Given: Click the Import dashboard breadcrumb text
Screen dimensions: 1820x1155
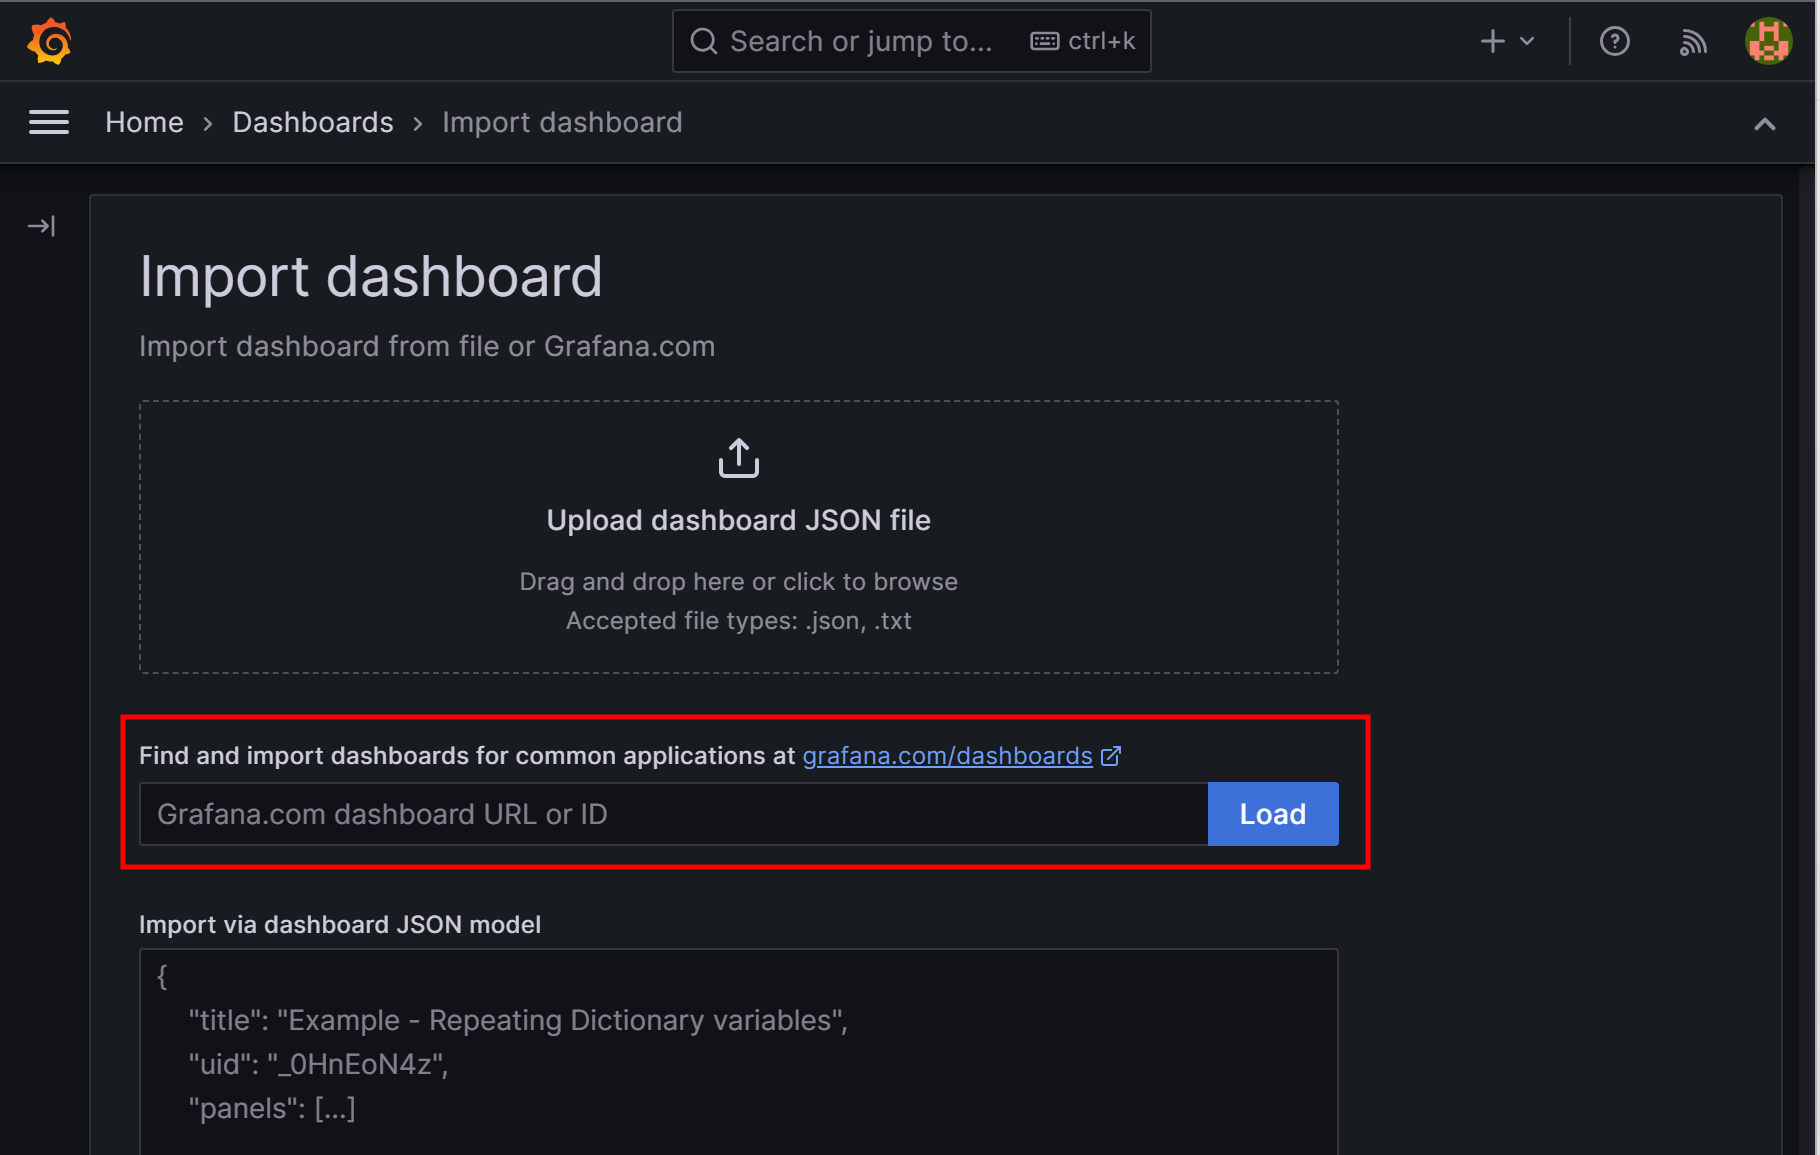Looking at the screenshot, I should click(x=562, y=122).
